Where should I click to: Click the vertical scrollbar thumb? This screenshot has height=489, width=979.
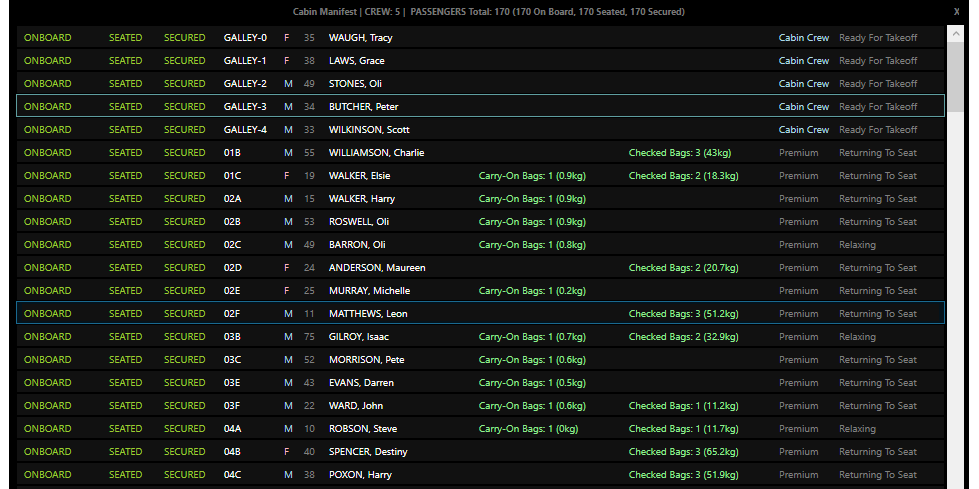coord(955,78)
